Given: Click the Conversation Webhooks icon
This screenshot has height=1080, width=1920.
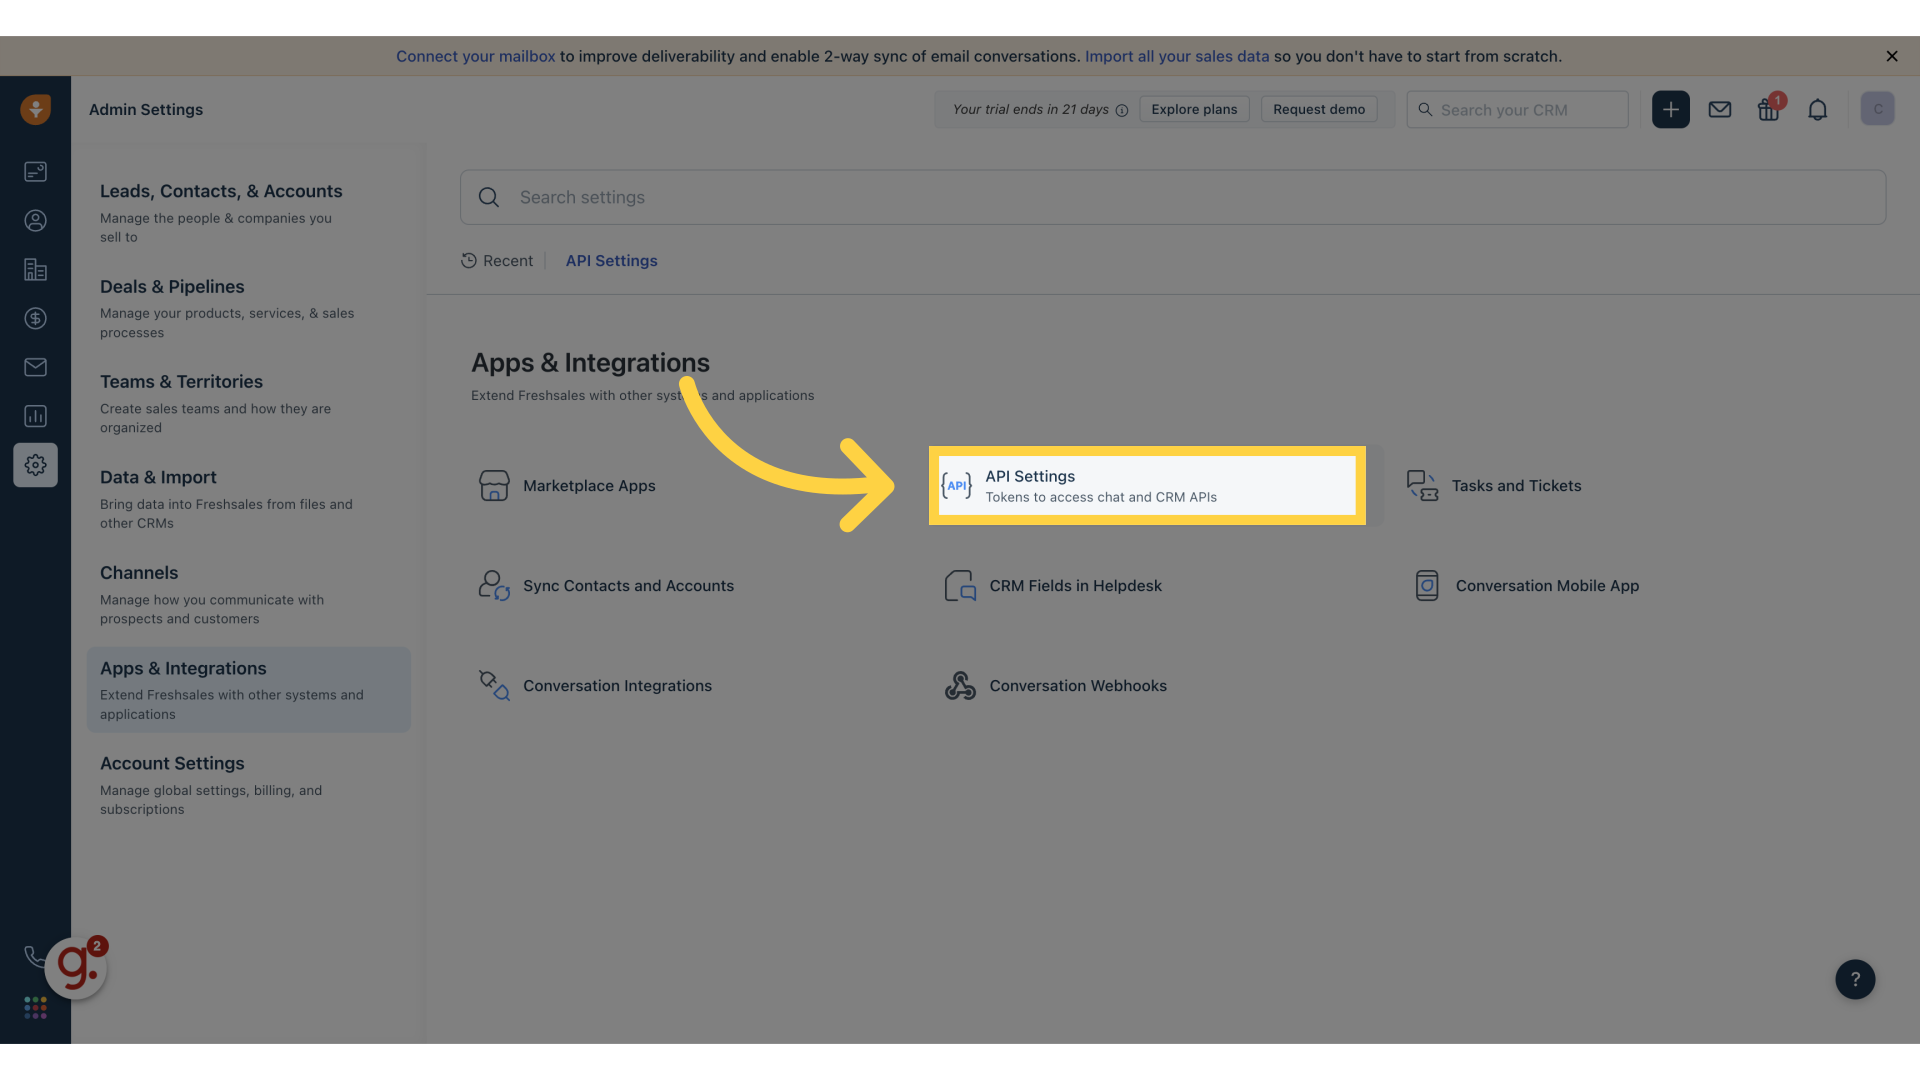Looking at the screenshot, I should pyautogui.click(x=960, y=686).
